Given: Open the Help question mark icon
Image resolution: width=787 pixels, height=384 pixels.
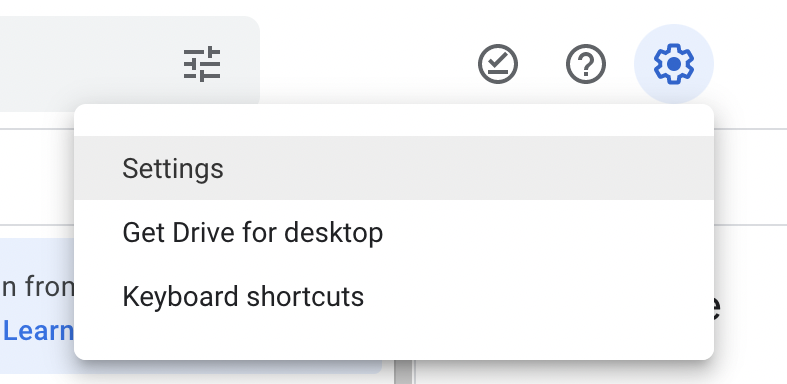Looking at the screenshot, I should tap(586, 64).
